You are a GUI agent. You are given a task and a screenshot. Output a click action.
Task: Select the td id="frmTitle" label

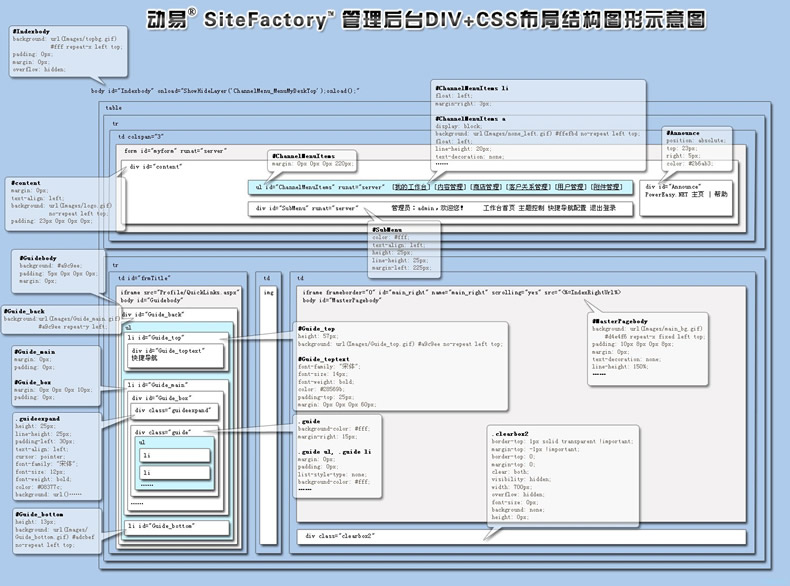tap(144, 278)
